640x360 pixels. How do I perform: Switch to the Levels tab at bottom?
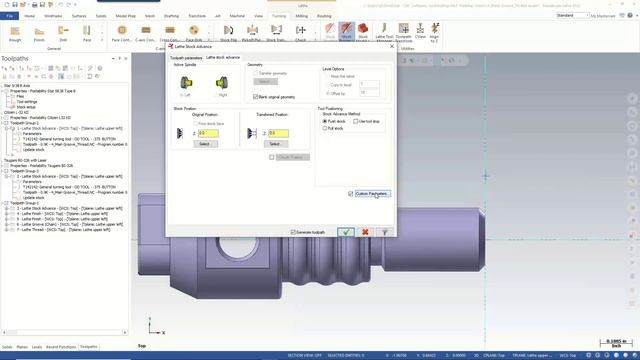[x=37, y=347]
